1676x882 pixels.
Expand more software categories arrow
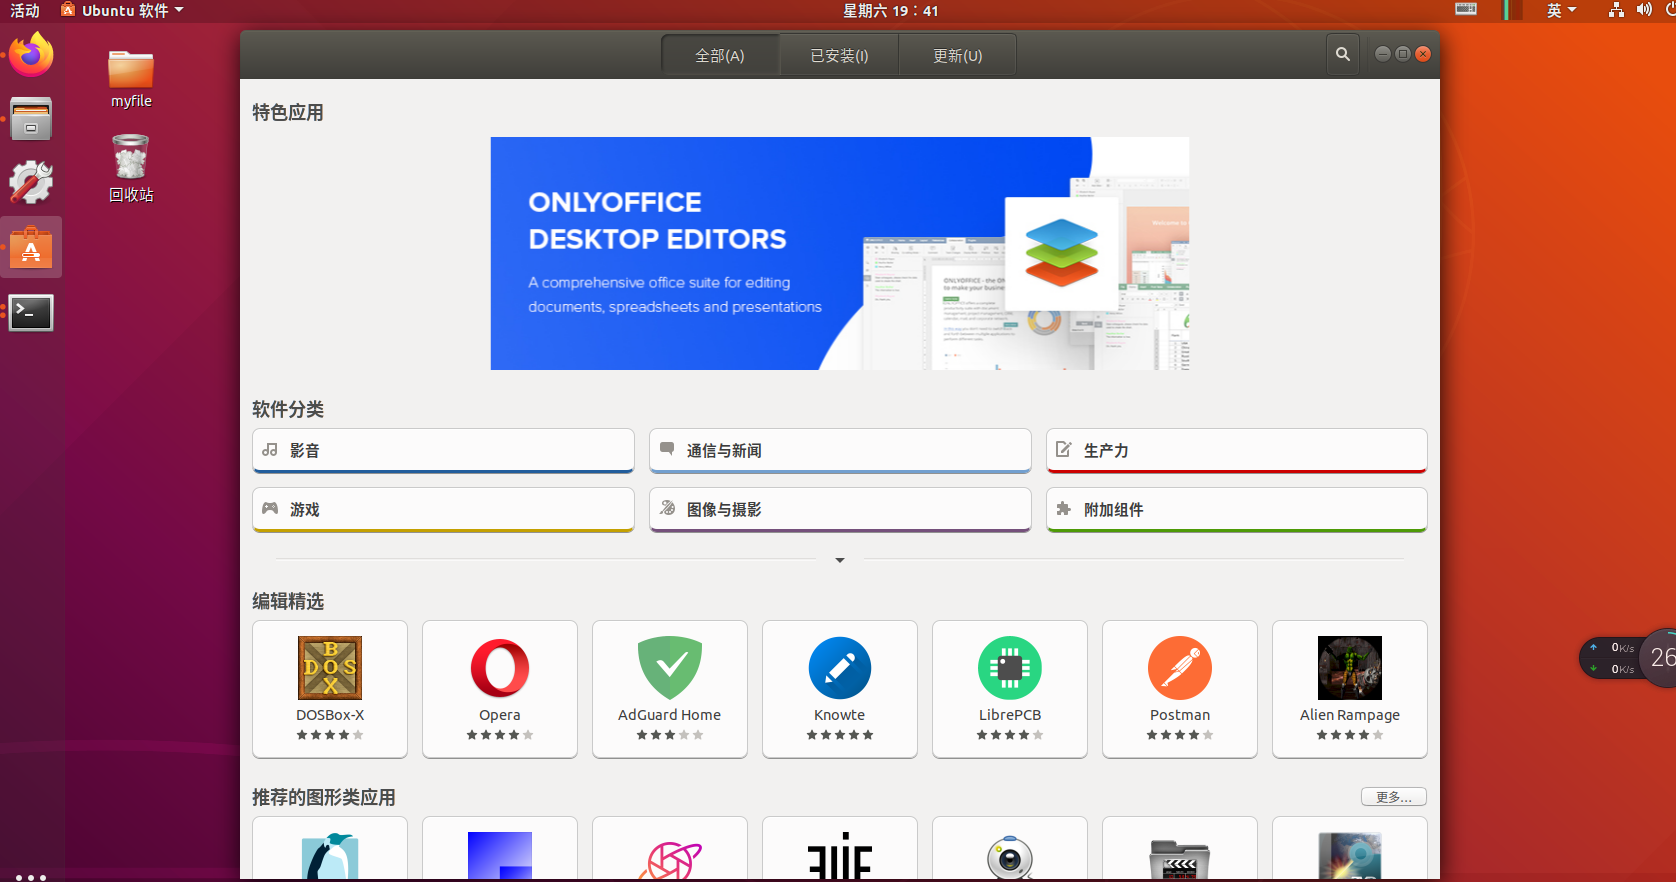[x=840, y=560]
